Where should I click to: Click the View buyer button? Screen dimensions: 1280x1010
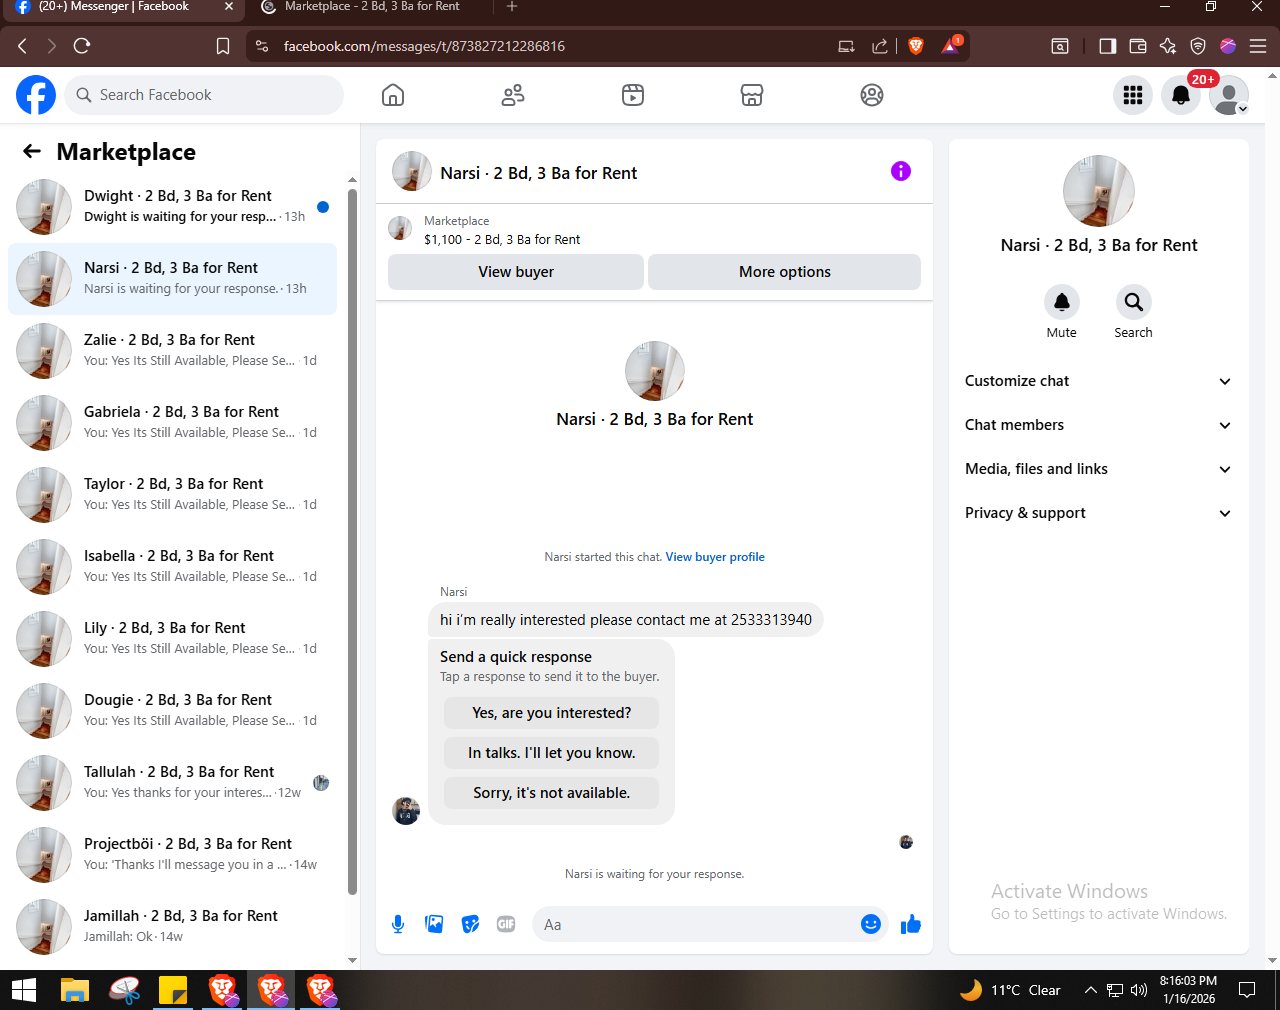click(516, 272)
